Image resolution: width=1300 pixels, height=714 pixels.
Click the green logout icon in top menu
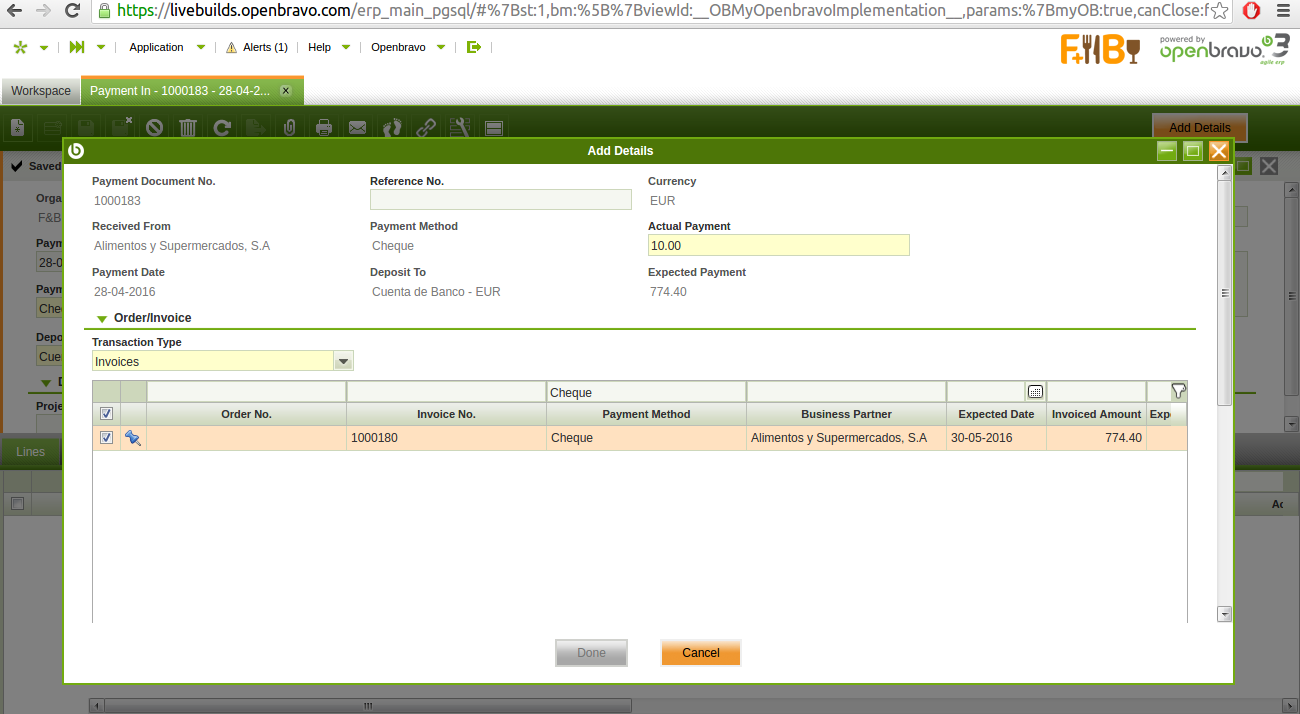click(x=474, y=47)
